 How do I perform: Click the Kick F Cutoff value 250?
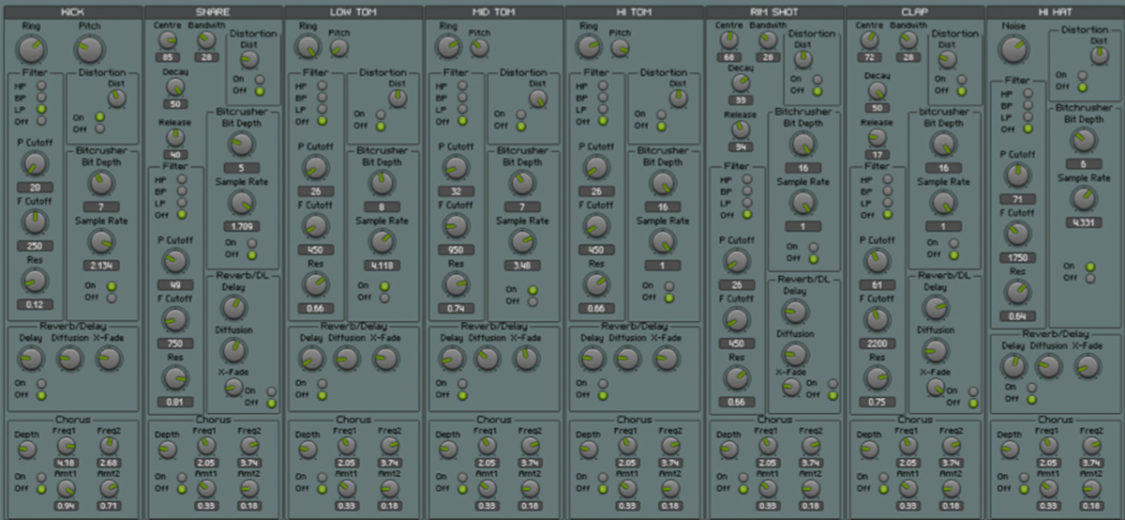34,246
